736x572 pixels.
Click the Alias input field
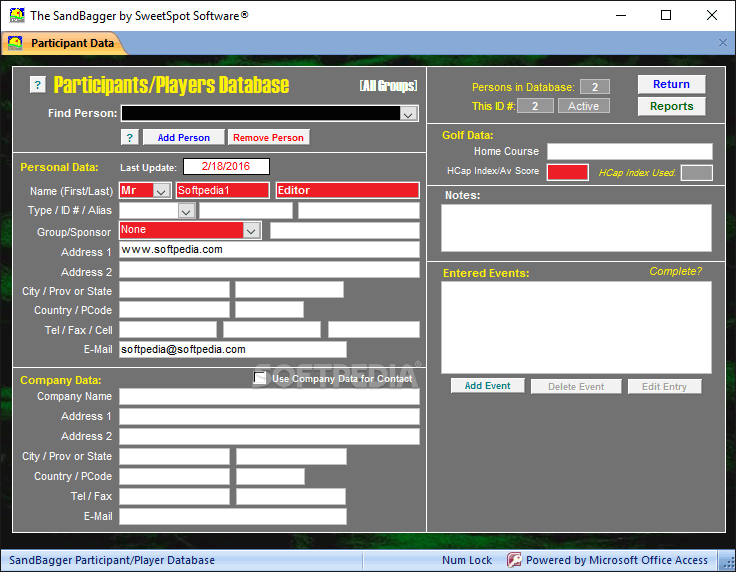359,211
